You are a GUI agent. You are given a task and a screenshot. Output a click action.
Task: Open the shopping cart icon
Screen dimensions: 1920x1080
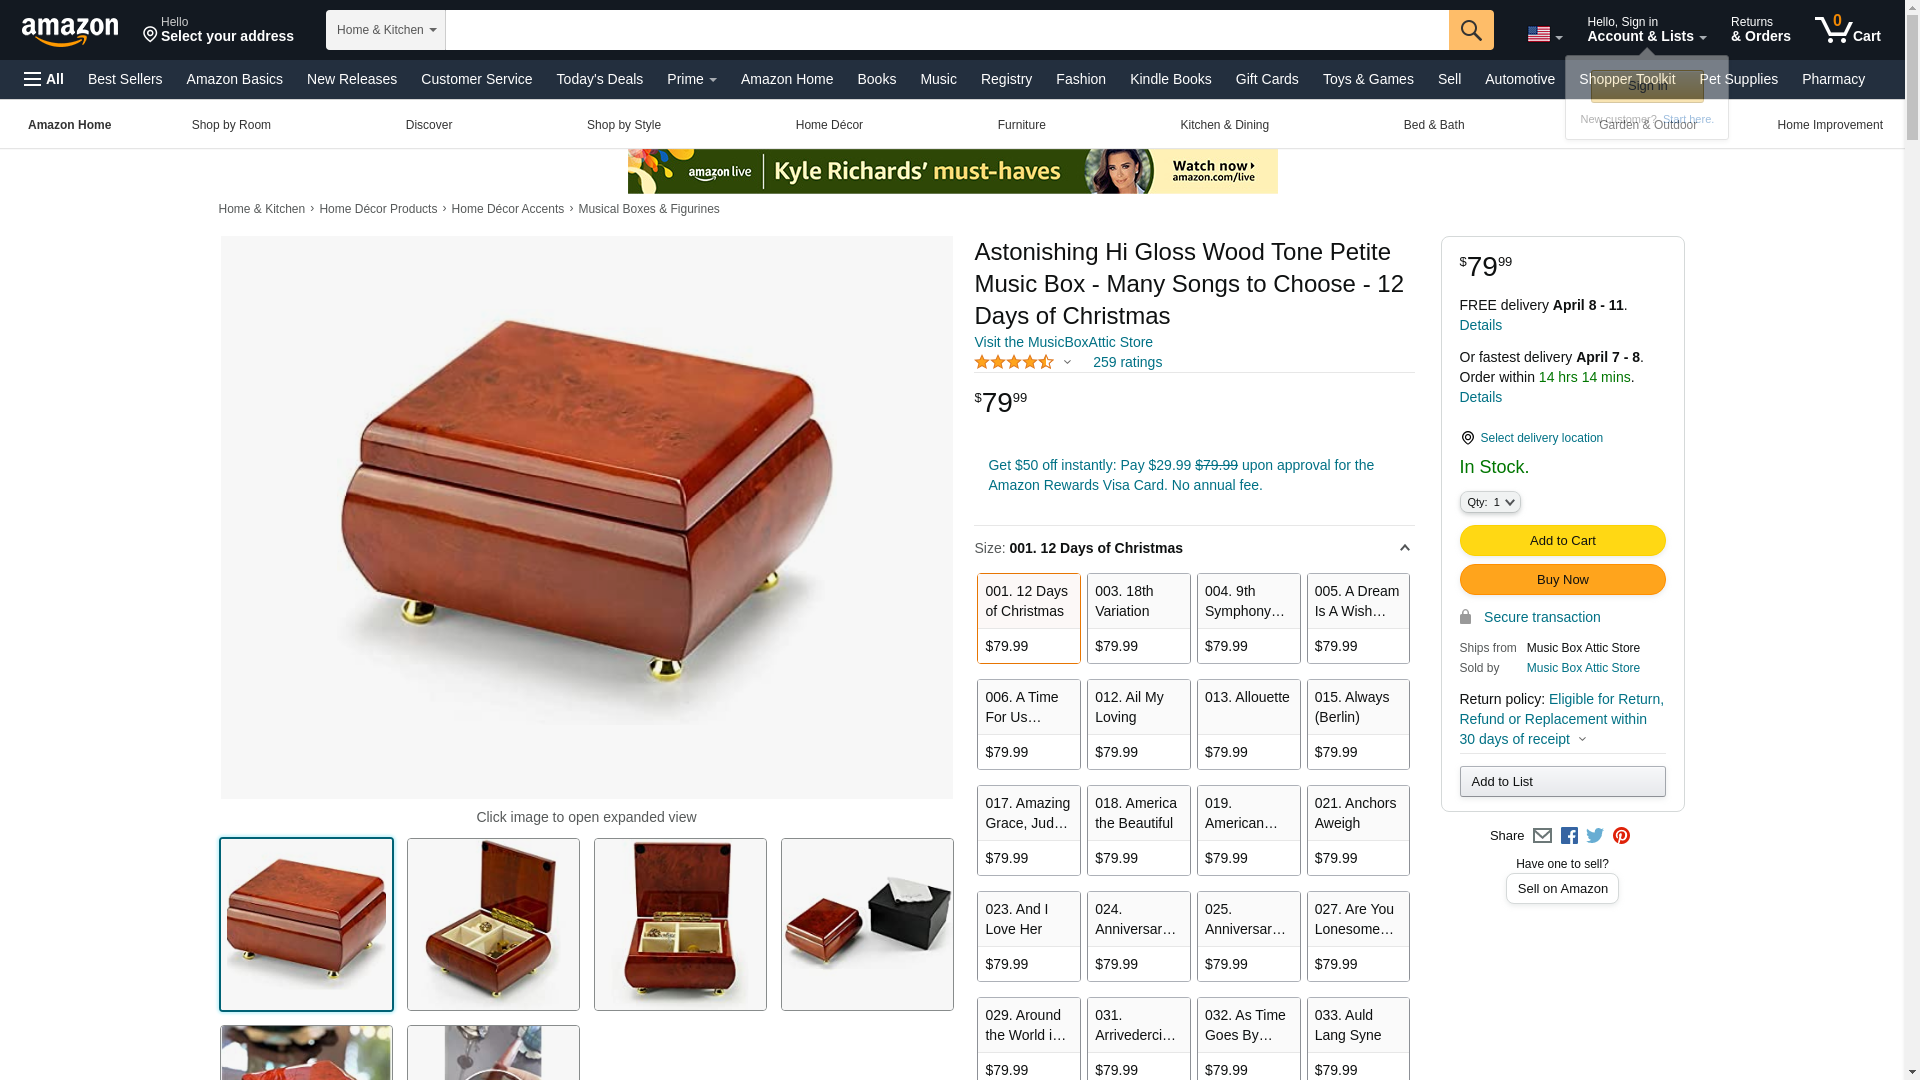[1848, 30]
